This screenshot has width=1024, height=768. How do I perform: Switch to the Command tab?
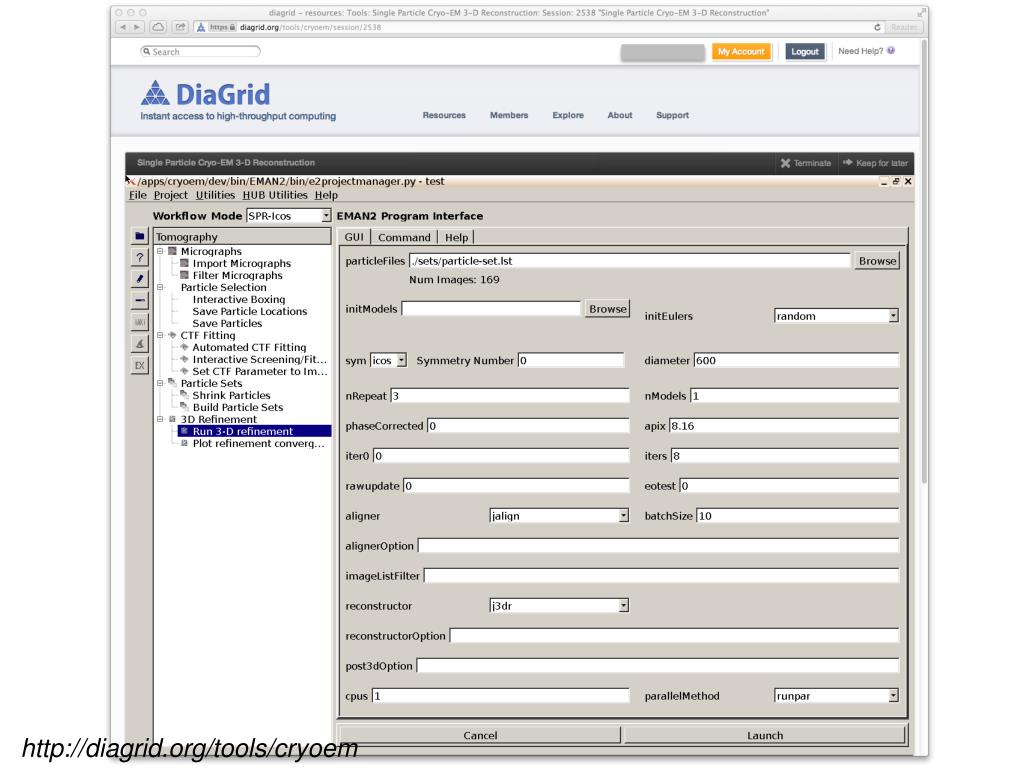(404, 237)
